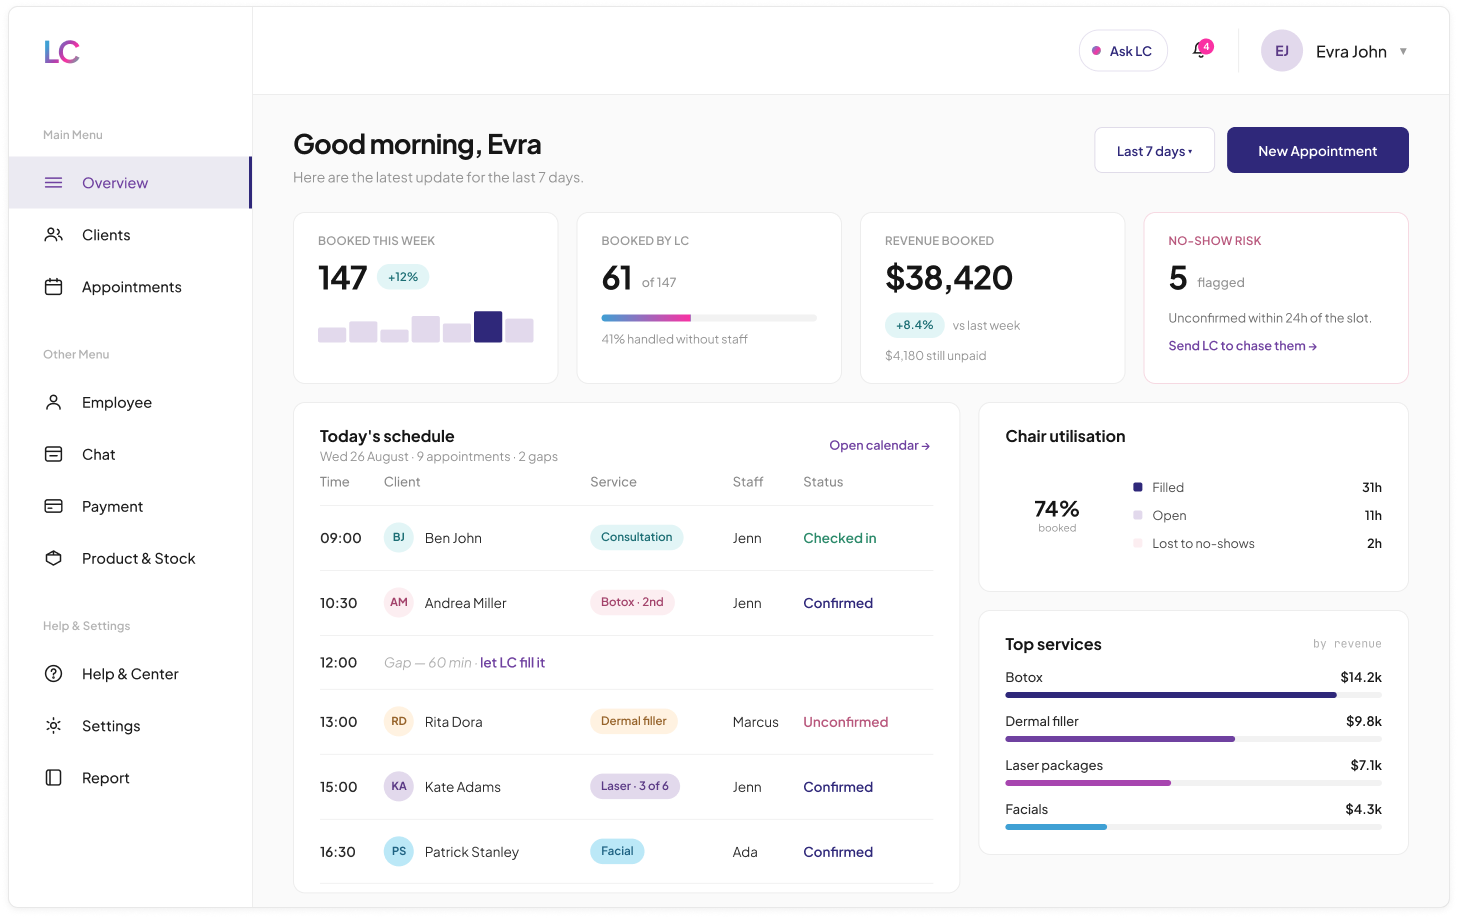1458x918 pixels.
Task: Click the +8.4% revenue badge
Action: 914,325
